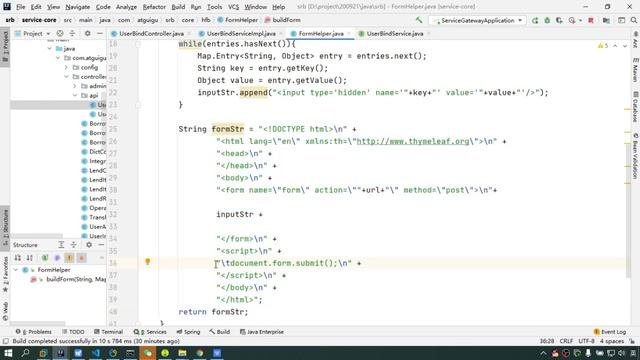Click the red Stop icon
The height and width of the screenshot is (360, 640).
(x=591, y=20)
